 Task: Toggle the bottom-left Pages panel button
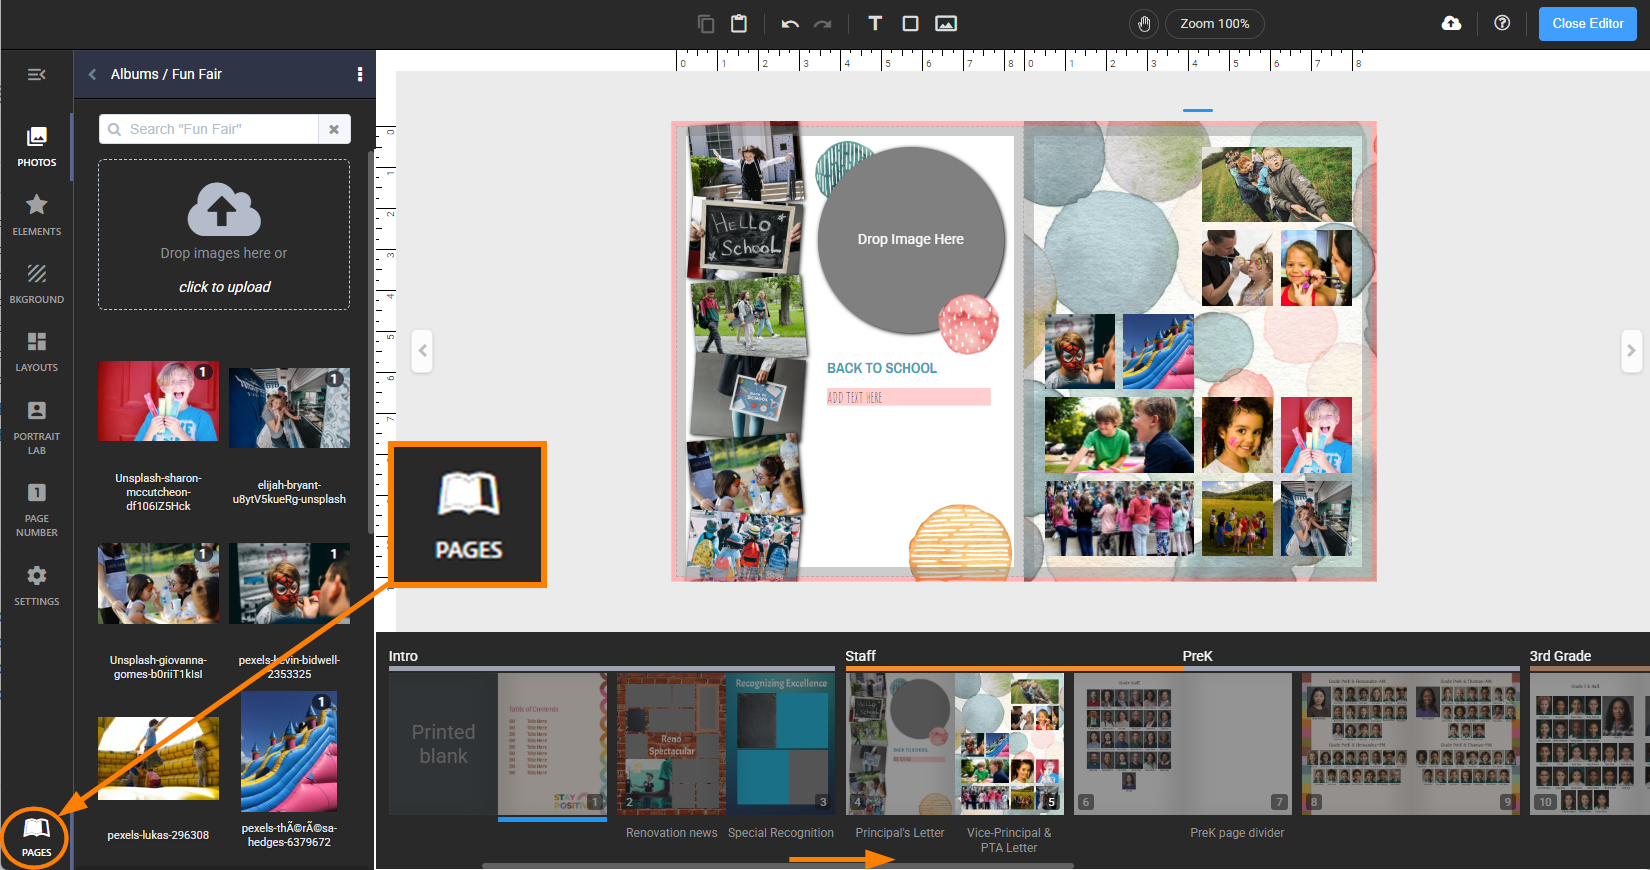pyautogui.click(x=36, y=837)
